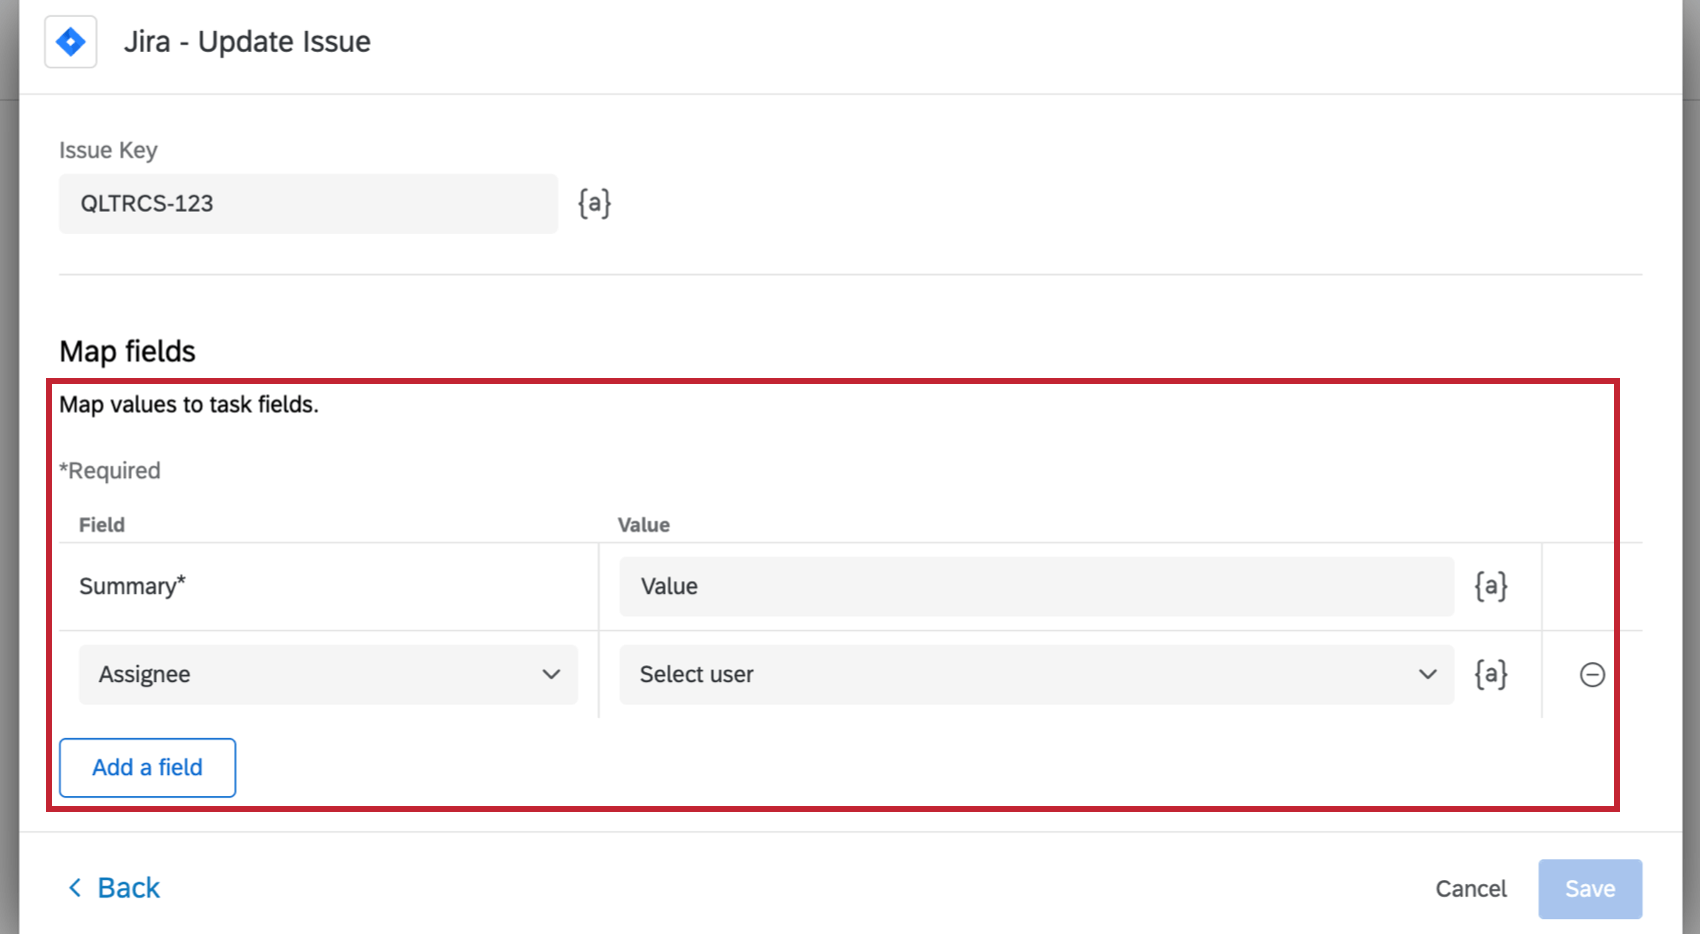Click the Value text box for Summary
The width and height of the screenshot is (1700, 934).
pos(1036,587)
